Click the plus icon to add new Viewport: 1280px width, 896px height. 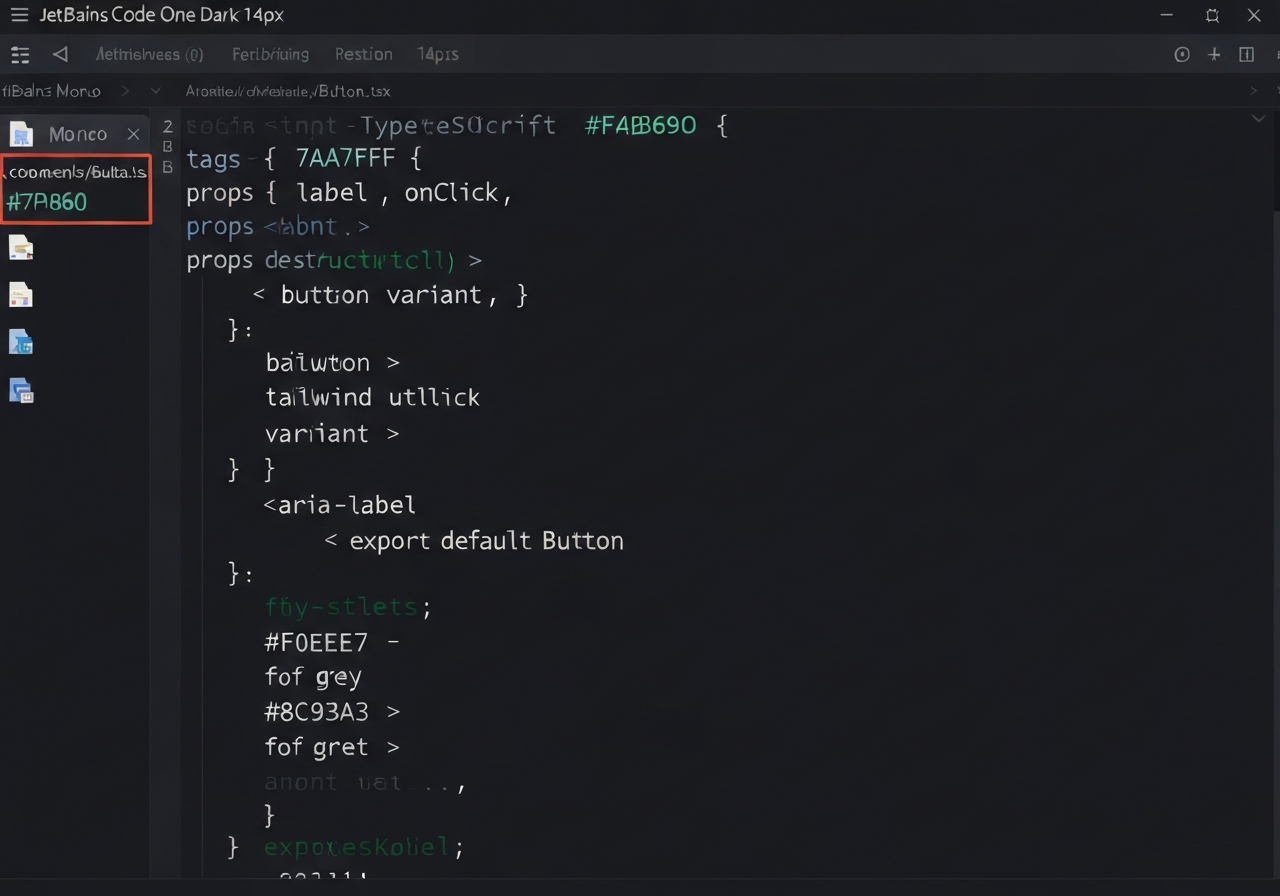point(1214,55)
